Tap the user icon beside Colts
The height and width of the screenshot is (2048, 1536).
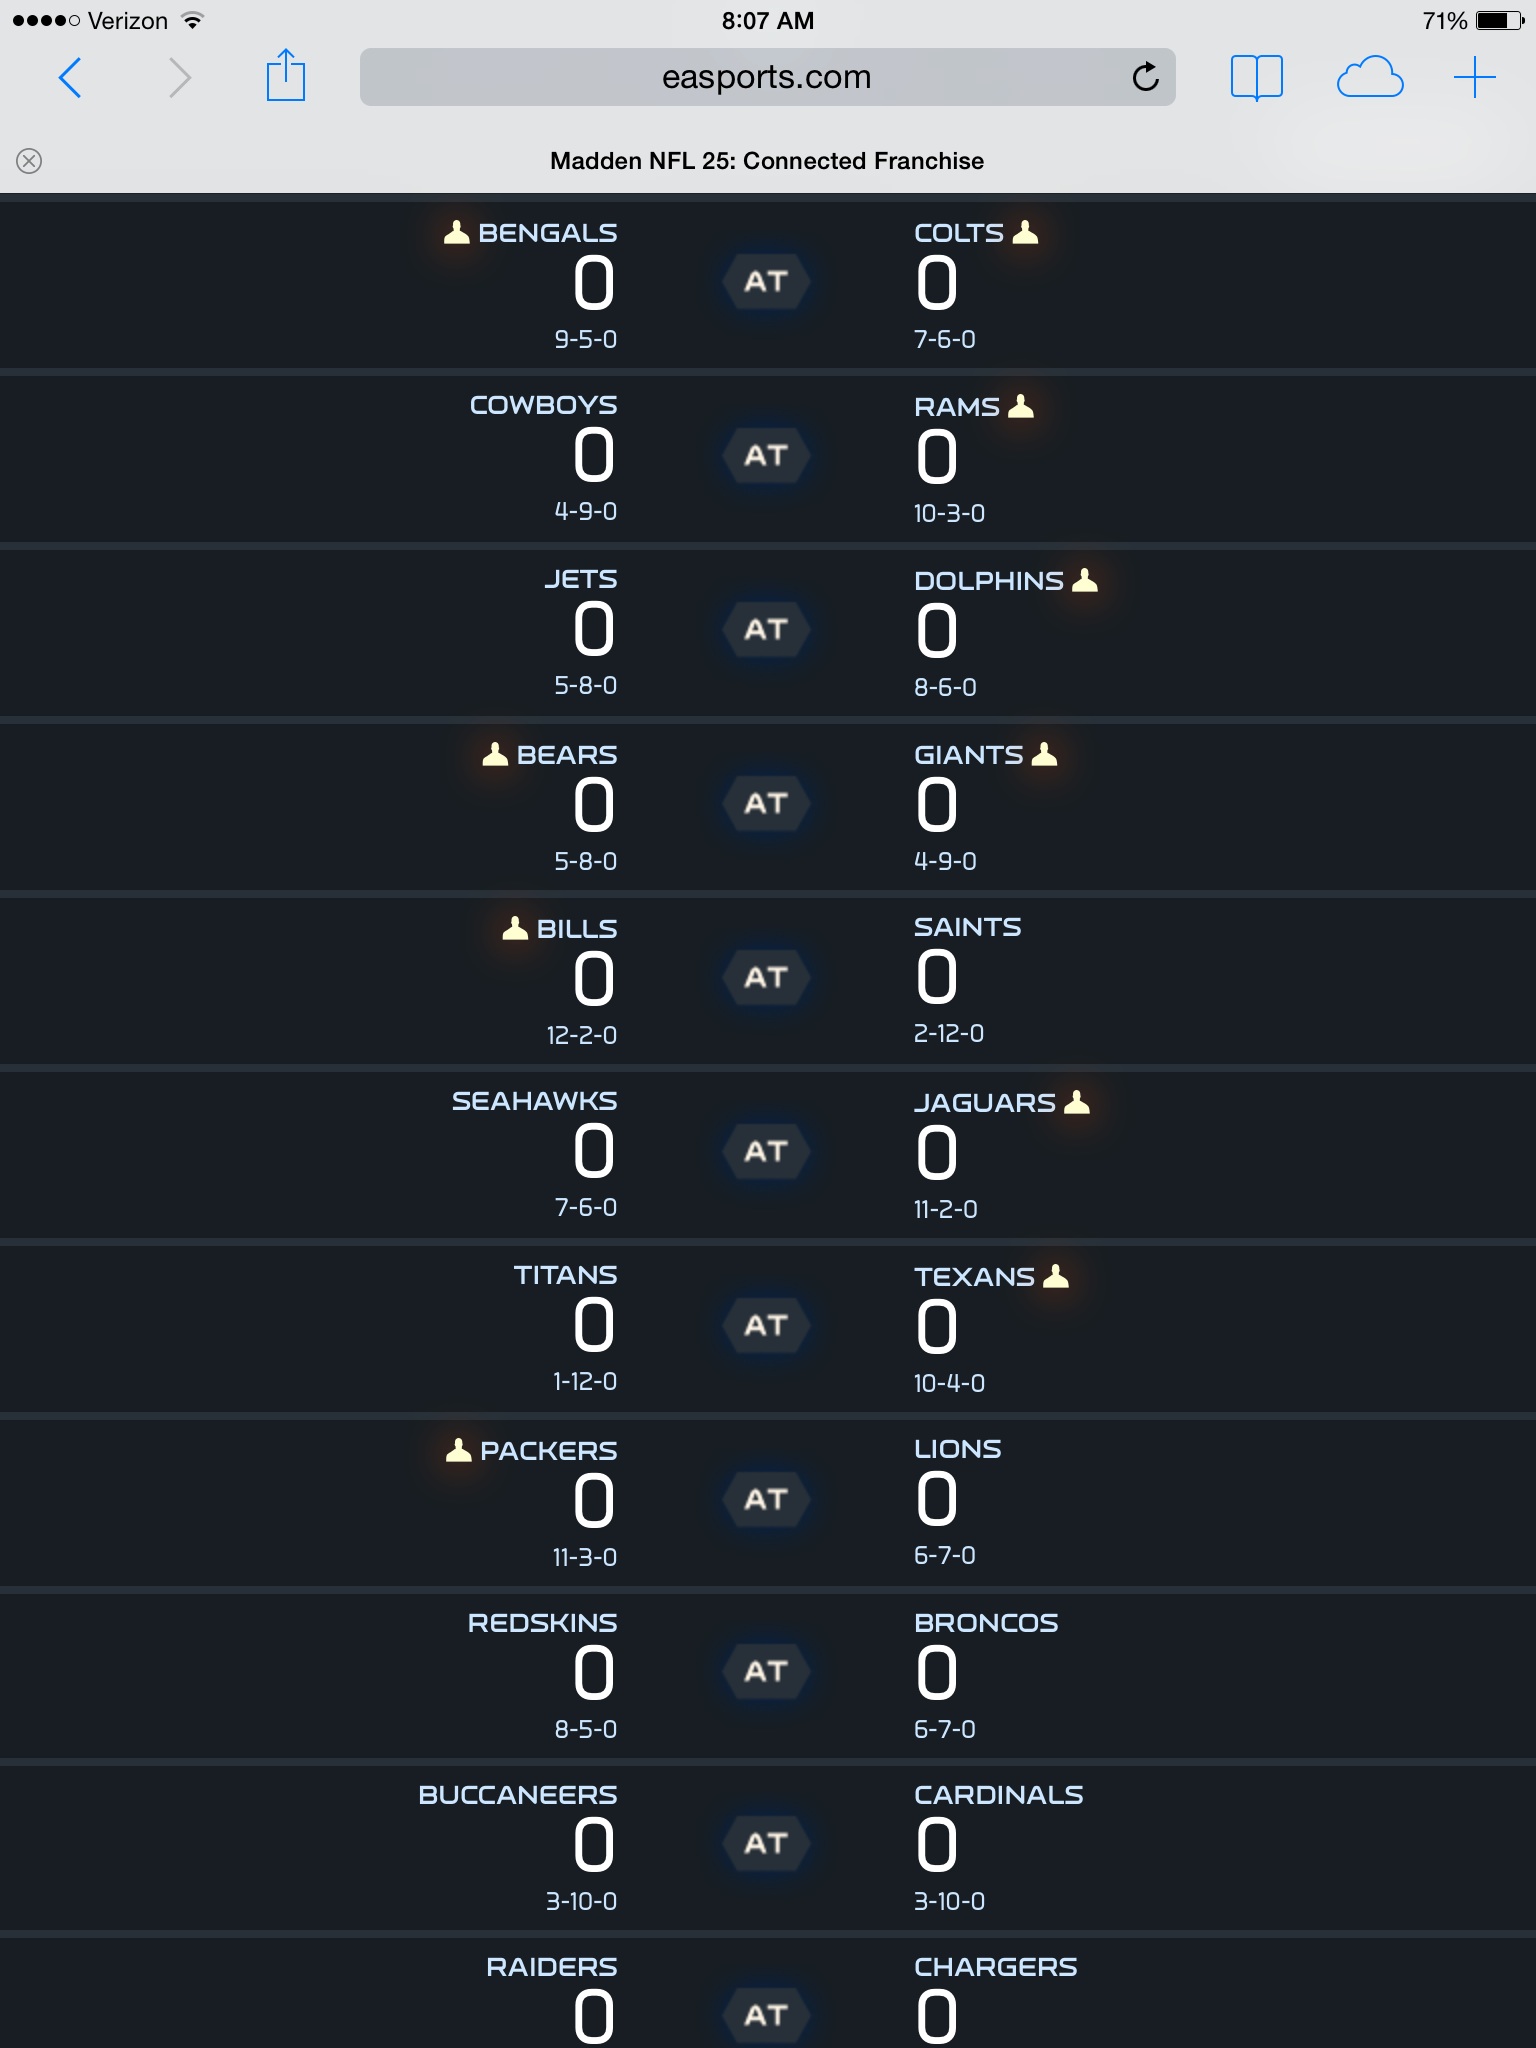pyautogui.click(x=1025, y=233)
